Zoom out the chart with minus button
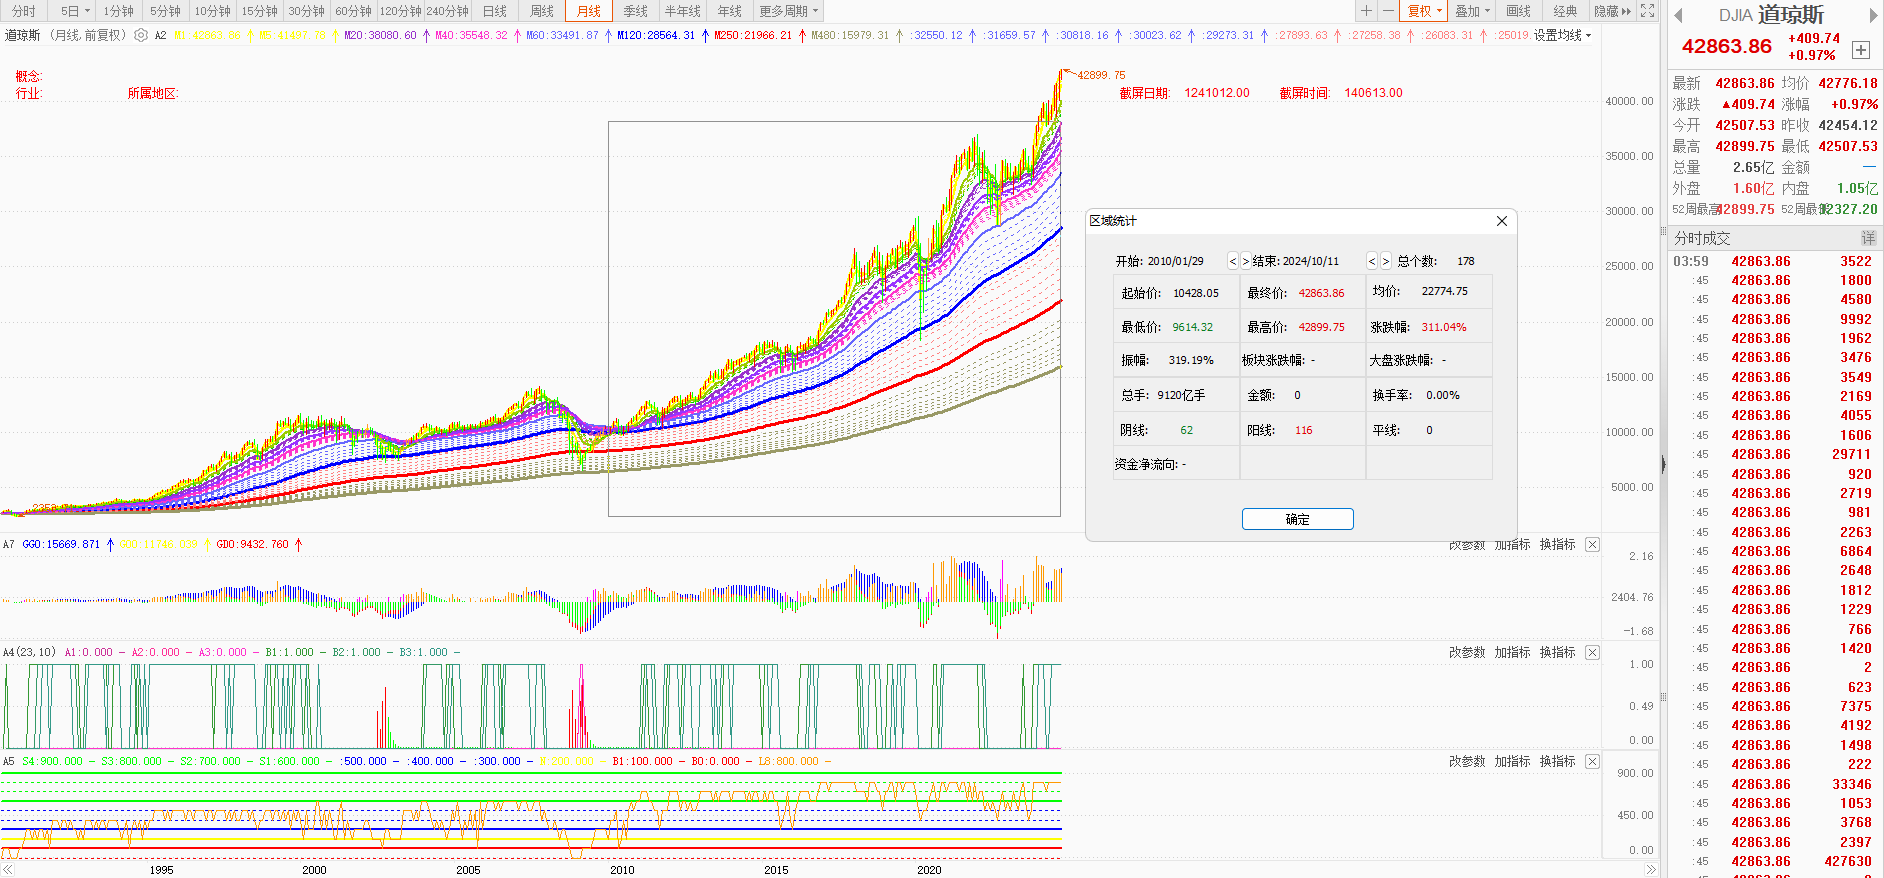 click(x=1388, y=11)
